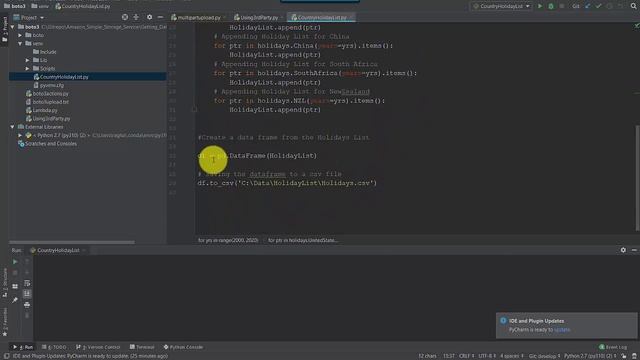The width and height of the screenshot is (640, 360).
Task: Switch to multipartupload.py editor tab
Action: pos(198,18)
